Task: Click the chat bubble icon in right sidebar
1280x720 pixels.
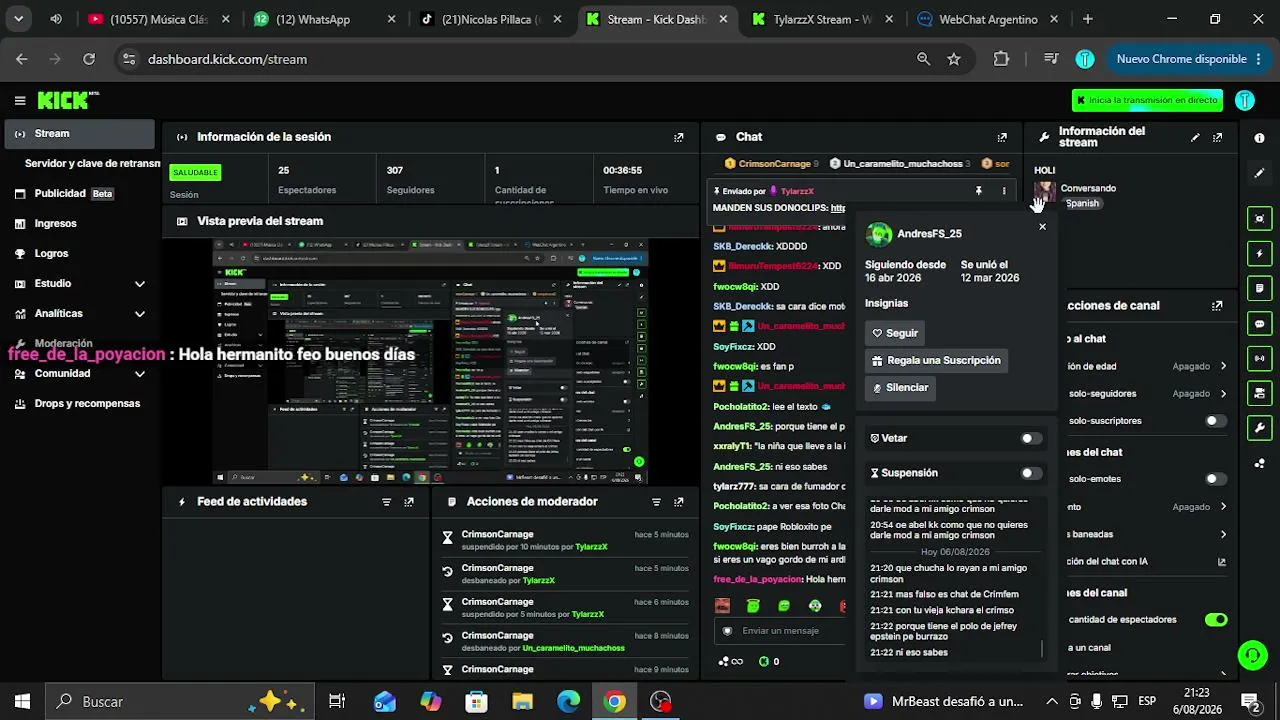Action: click(1259, 324)
